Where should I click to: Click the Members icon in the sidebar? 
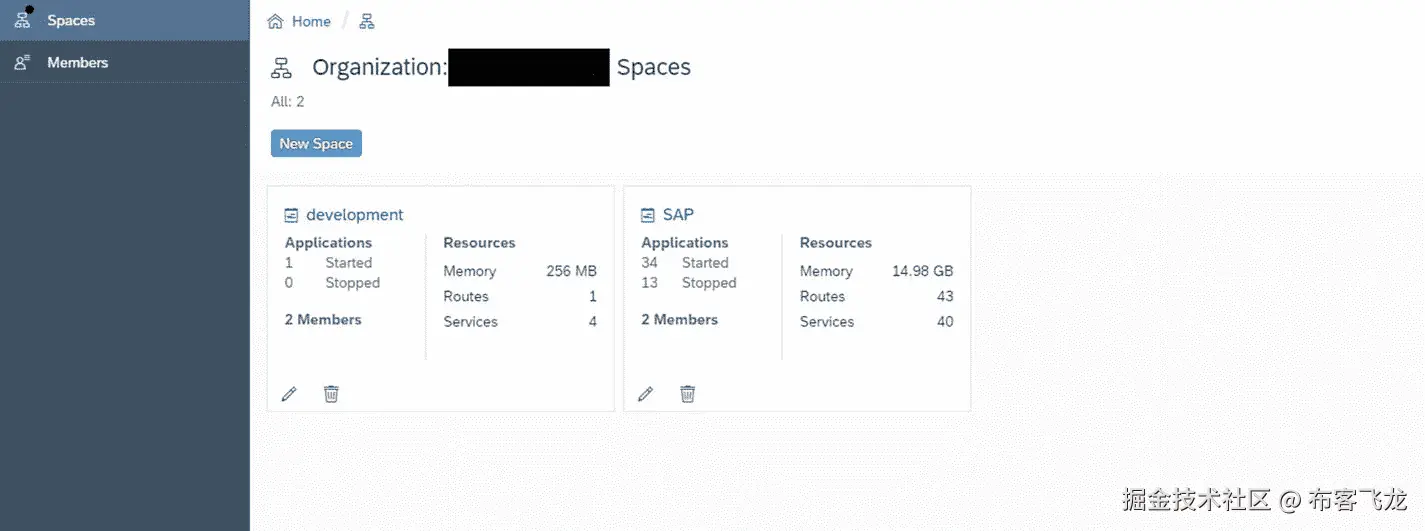(x=22, y=63)
